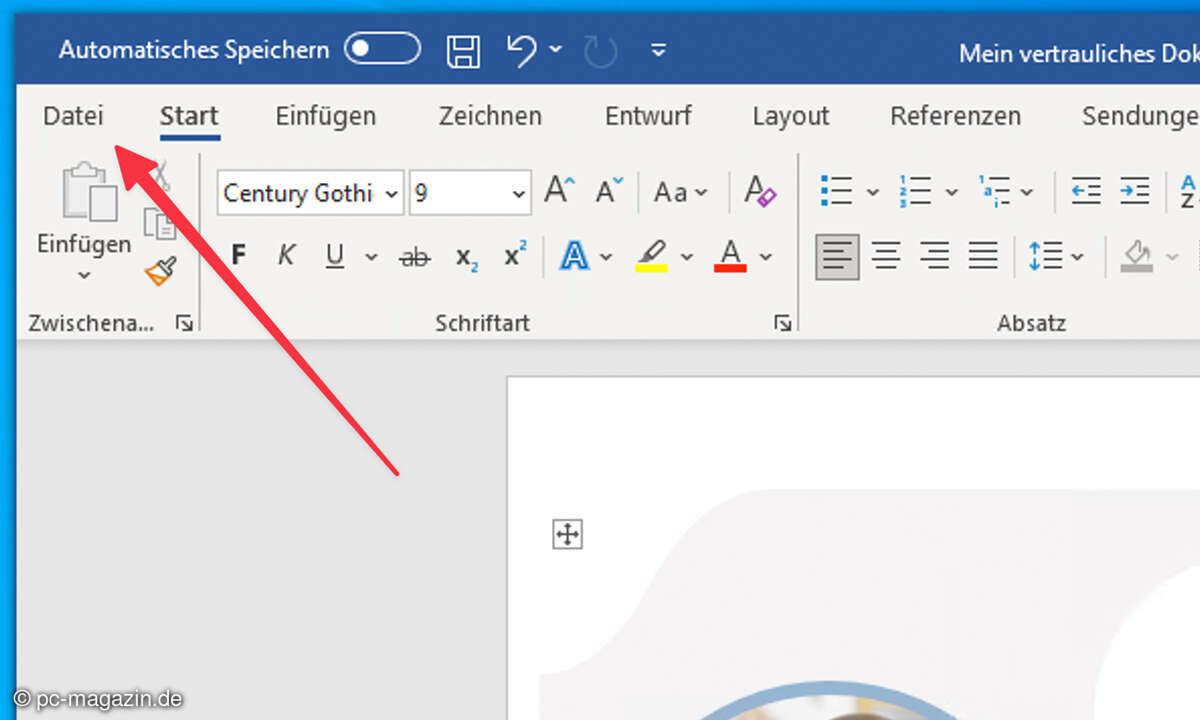Save document with the floppy disk icon
Screen dimensions: 1200x720
pyautogui.click(x=463, y=50)
